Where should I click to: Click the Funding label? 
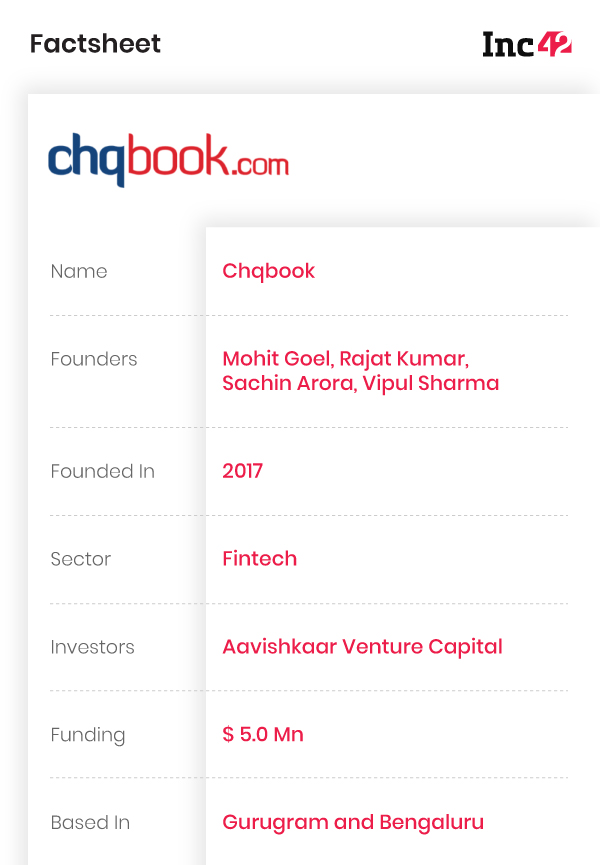coord(88,735)
